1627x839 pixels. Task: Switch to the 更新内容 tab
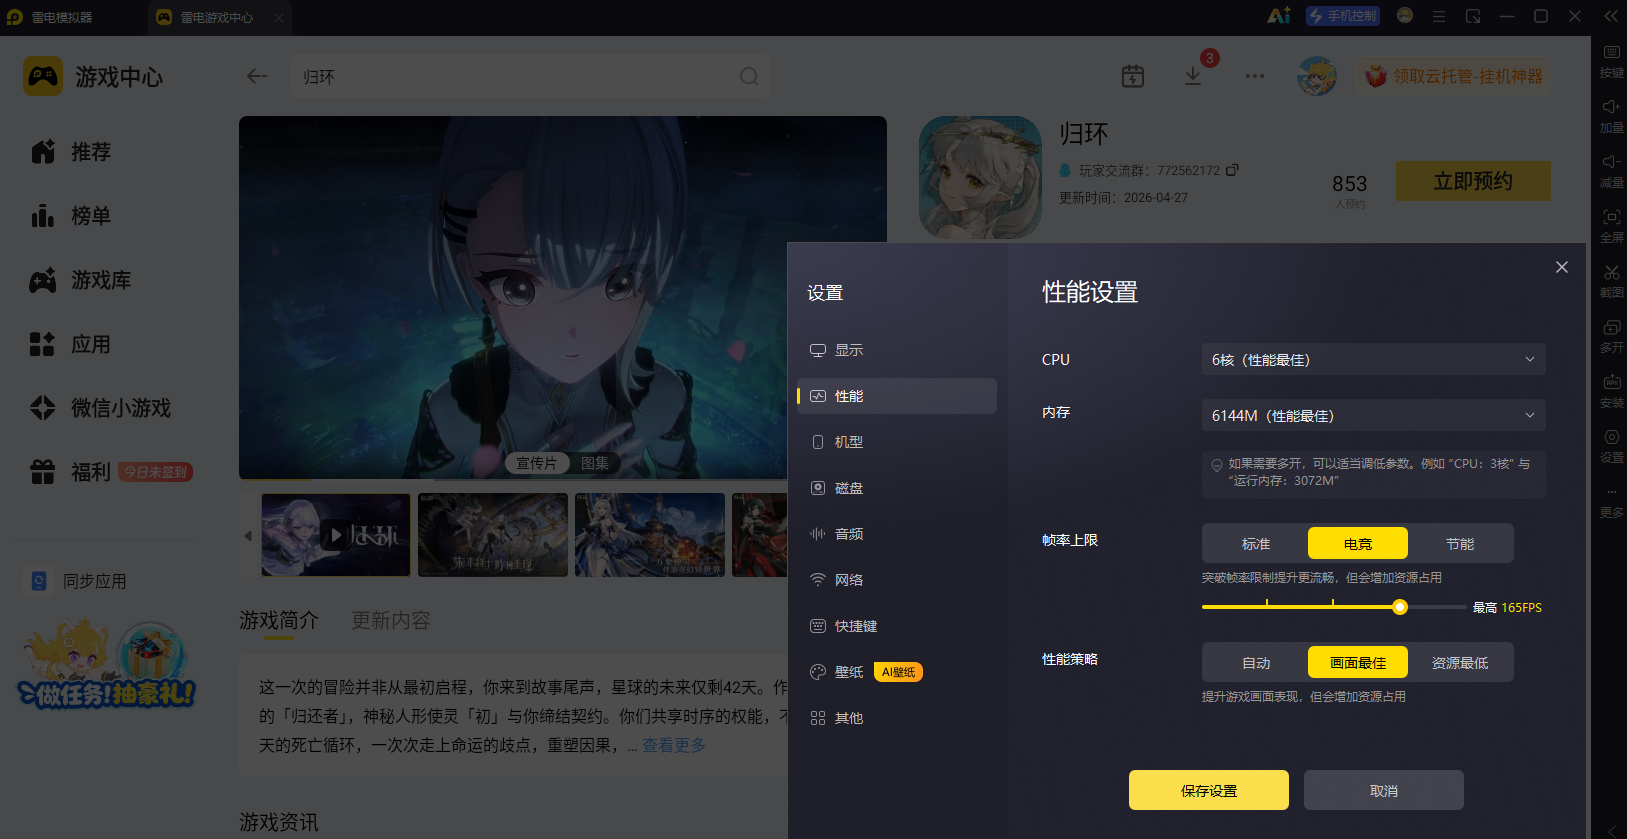pyautogui.click(x=391, y=621)
